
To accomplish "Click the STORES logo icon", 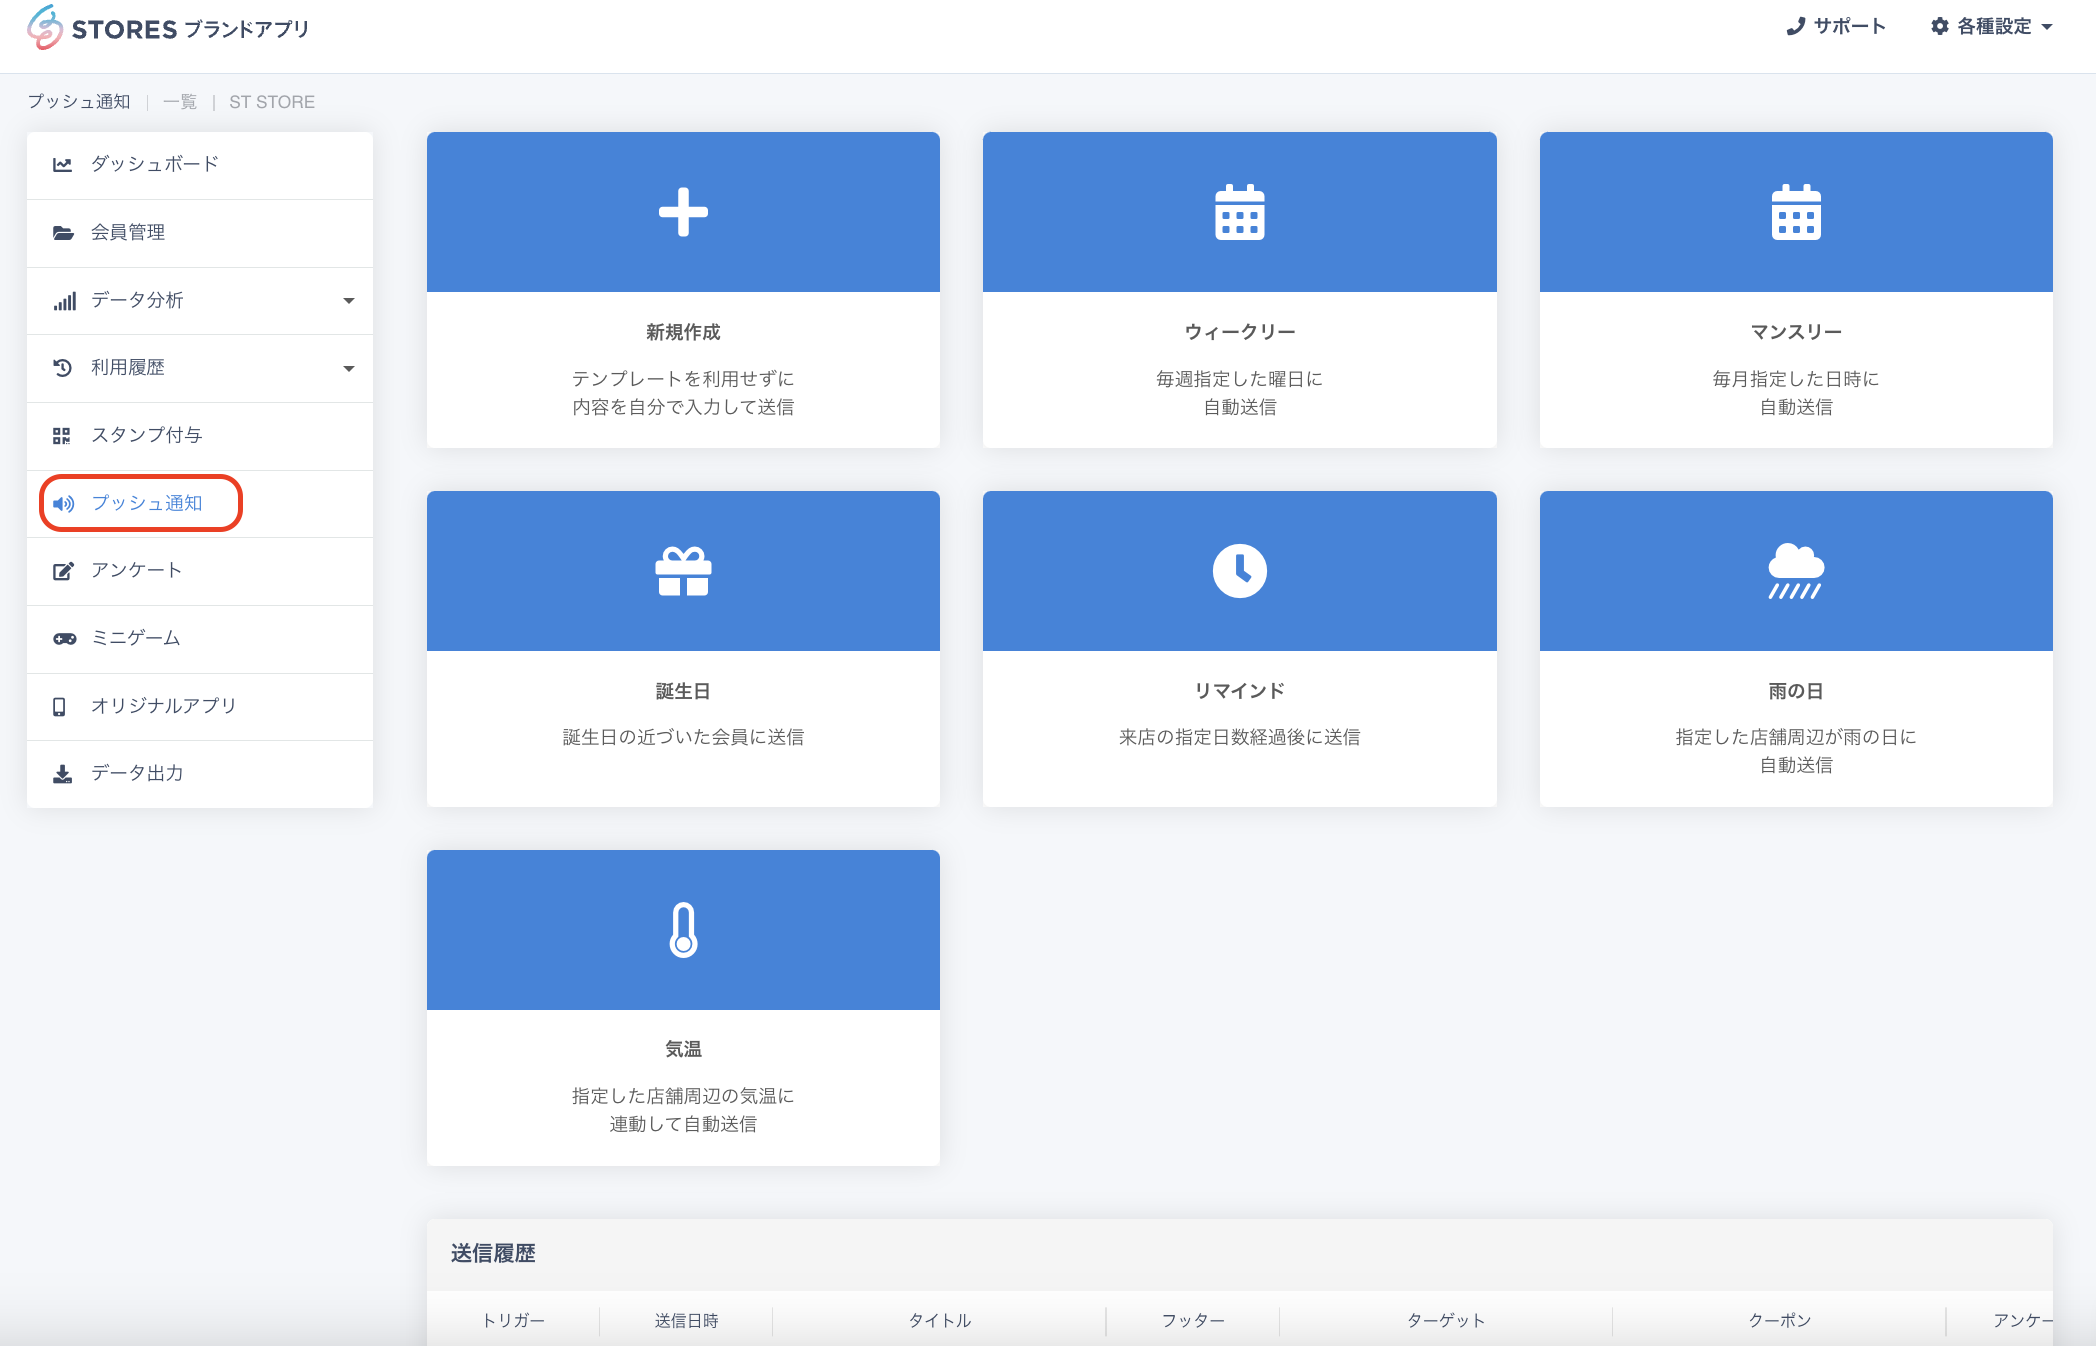I will tap(45, 27).
